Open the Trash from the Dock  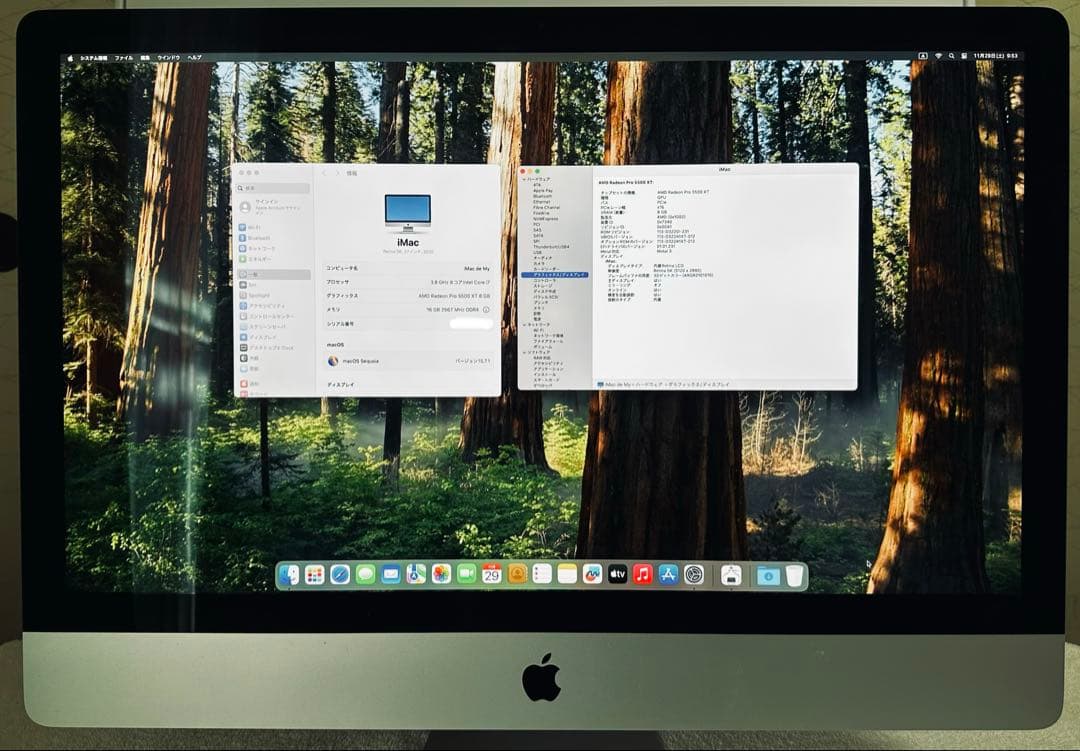point(794,575)
